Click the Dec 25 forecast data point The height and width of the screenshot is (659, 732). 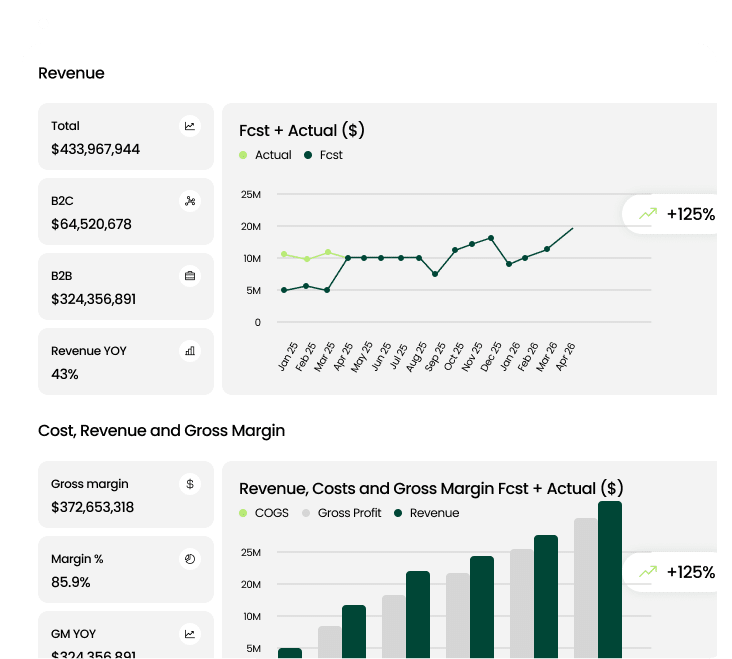[491, 238]
